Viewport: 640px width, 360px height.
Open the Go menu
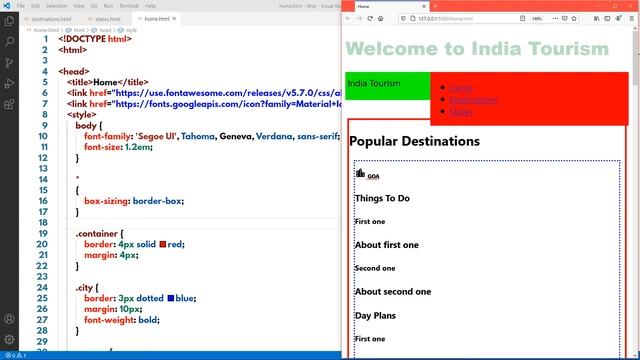94,6
